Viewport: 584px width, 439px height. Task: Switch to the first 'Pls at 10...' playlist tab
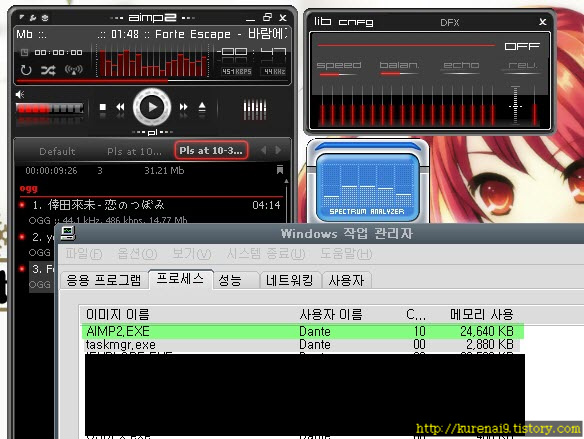tap(134, 152)
